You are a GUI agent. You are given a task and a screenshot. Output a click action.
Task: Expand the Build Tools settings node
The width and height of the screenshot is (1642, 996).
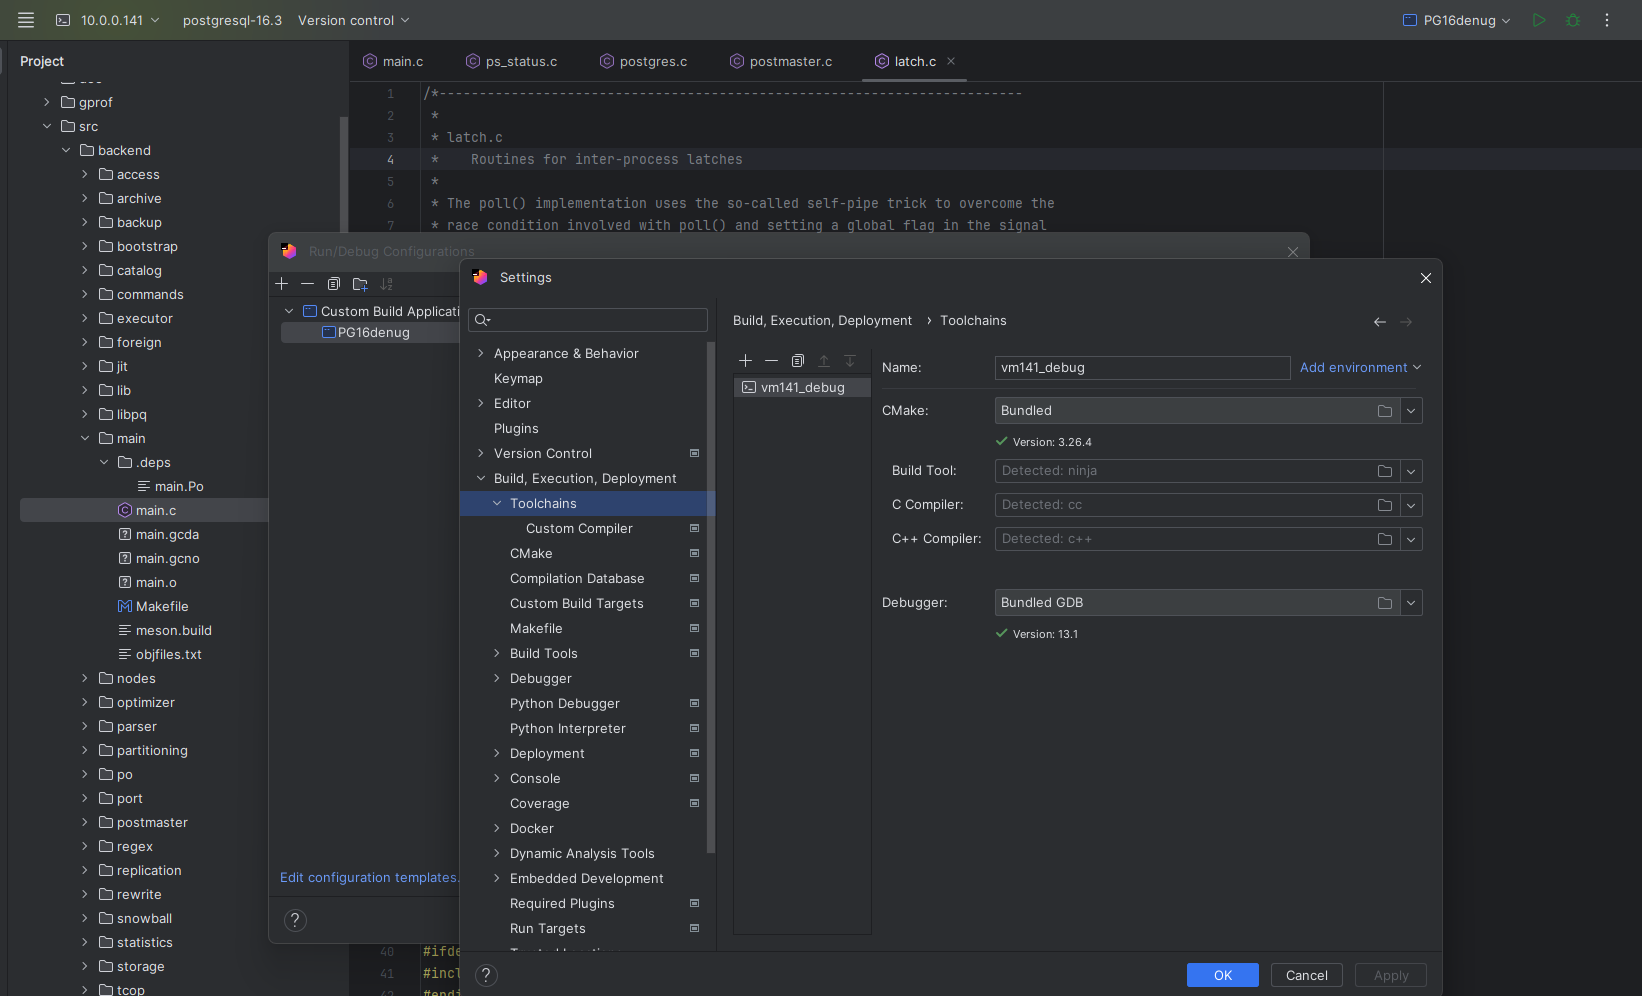click(497, 653)
